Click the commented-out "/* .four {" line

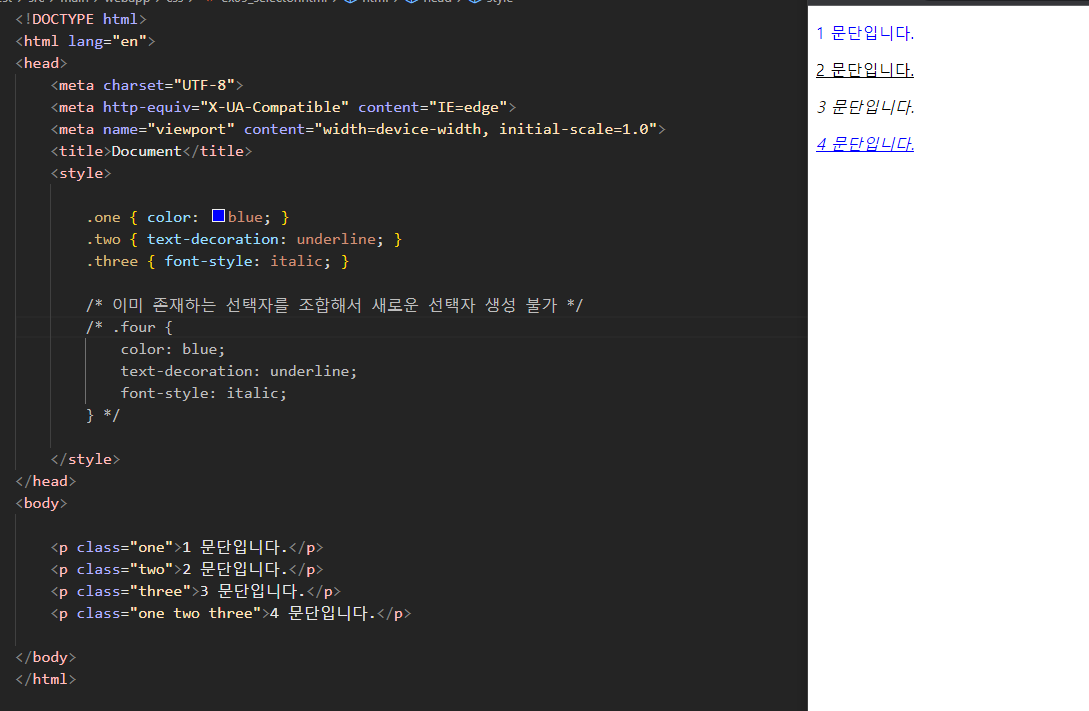129,327
